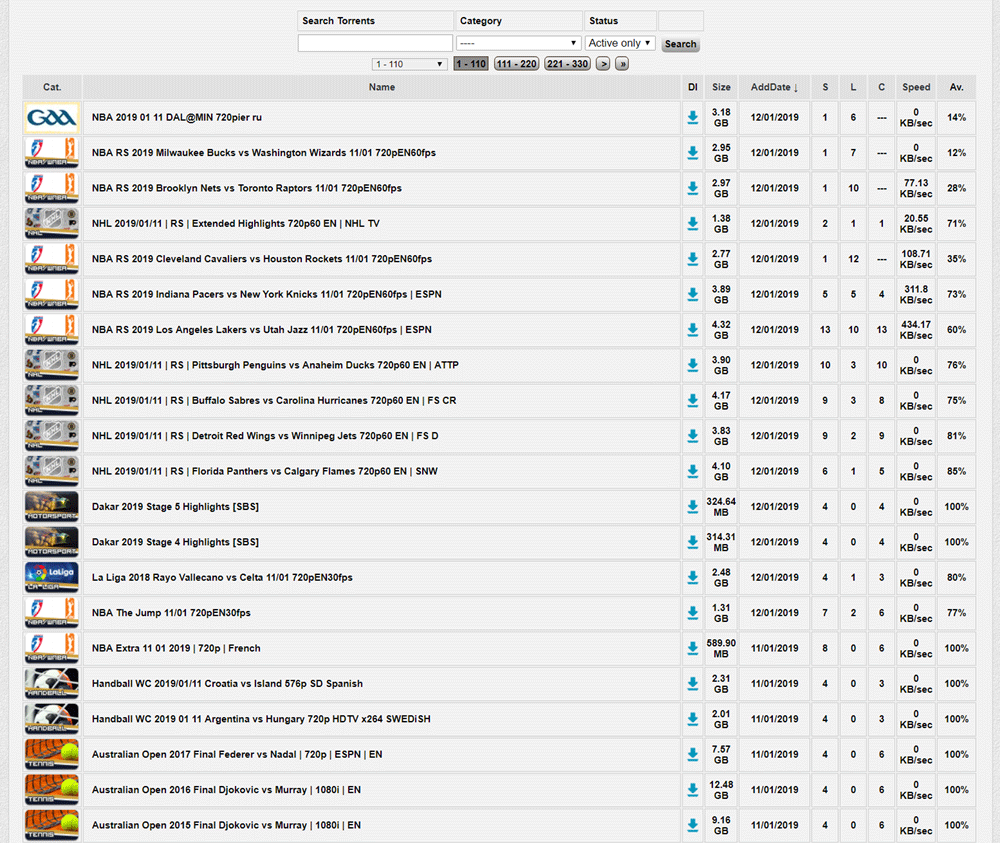
Task: Click Tennis category icon for Australian Open 2017
Action: (52, 754)
